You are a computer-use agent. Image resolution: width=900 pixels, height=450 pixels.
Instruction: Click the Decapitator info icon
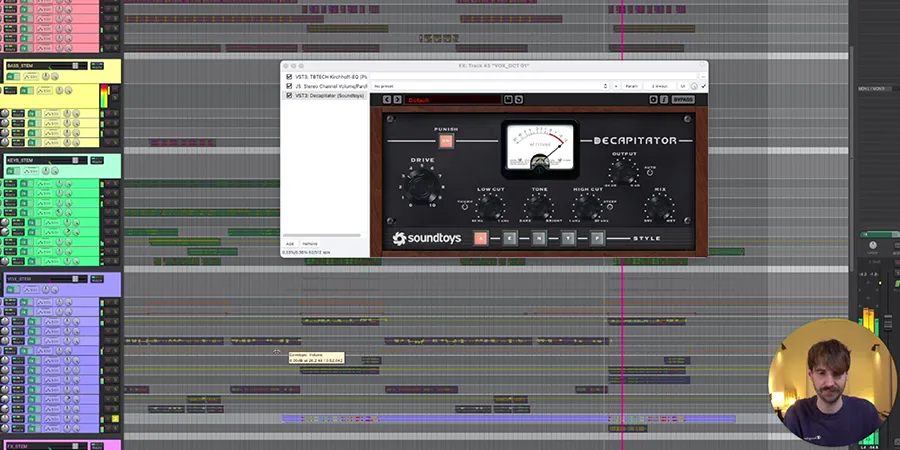[x=664, y=100]
